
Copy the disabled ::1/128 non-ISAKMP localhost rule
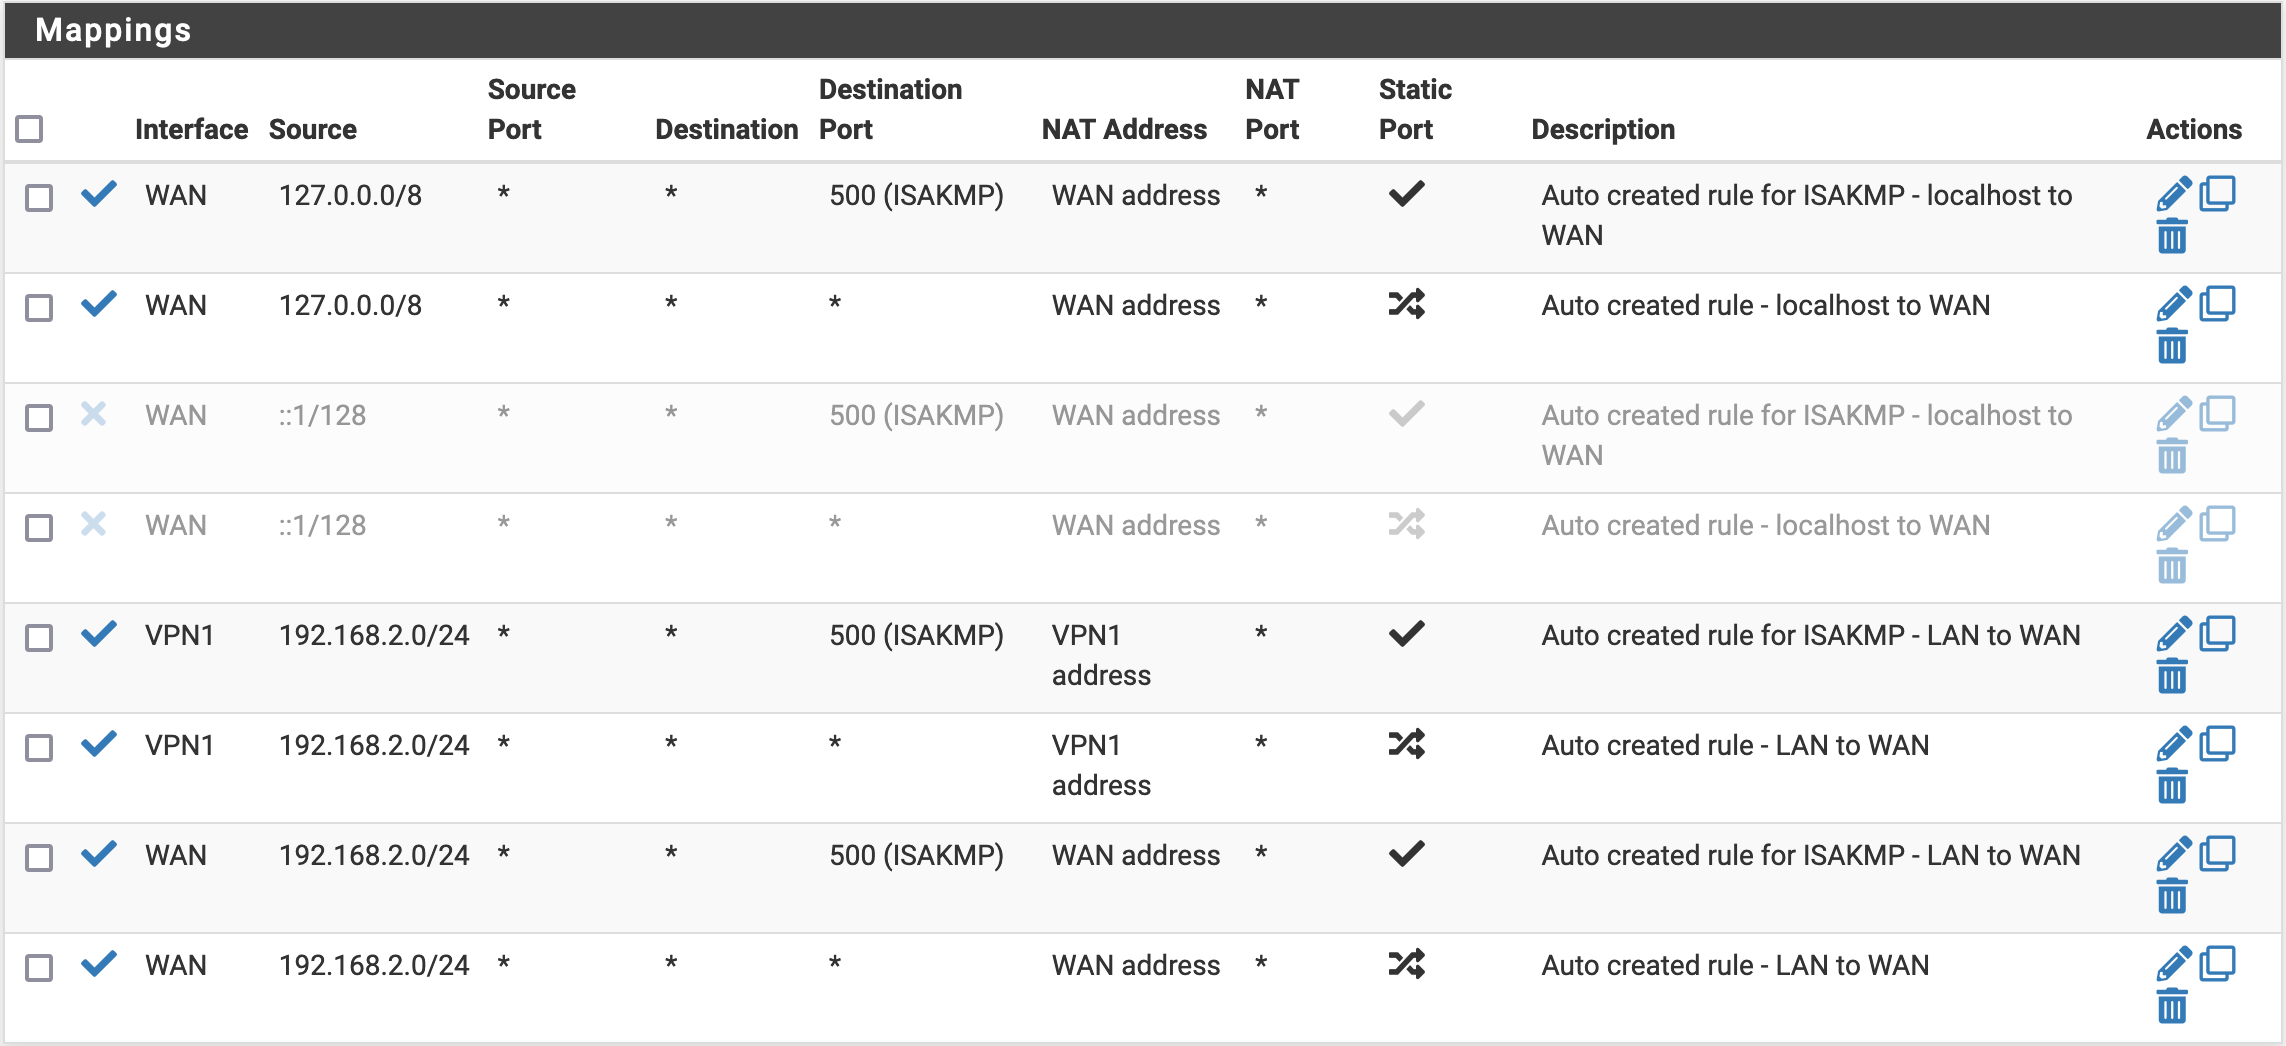(2218, 522)
